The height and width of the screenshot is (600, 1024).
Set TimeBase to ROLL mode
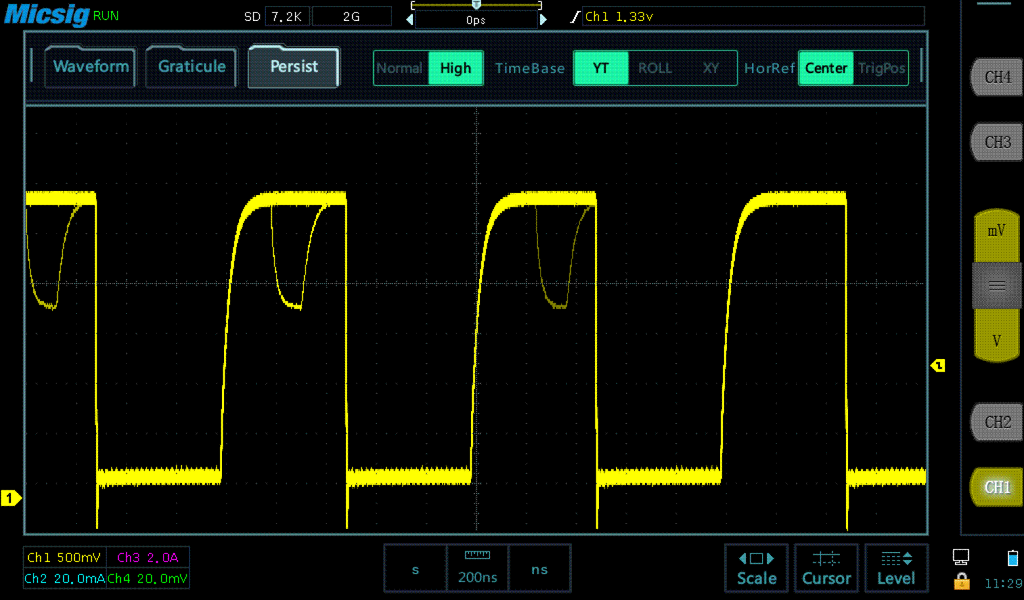pyautogui.click(x=655, y=68)
